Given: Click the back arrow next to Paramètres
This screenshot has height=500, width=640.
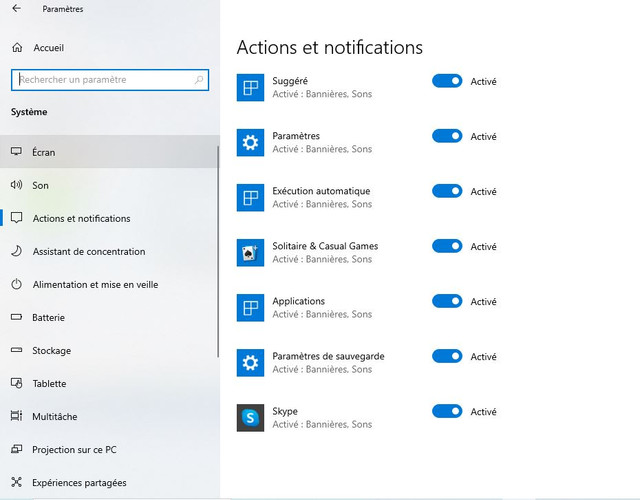Looking at the screenshot, I should pyautogui.click(x=16, y=8).
